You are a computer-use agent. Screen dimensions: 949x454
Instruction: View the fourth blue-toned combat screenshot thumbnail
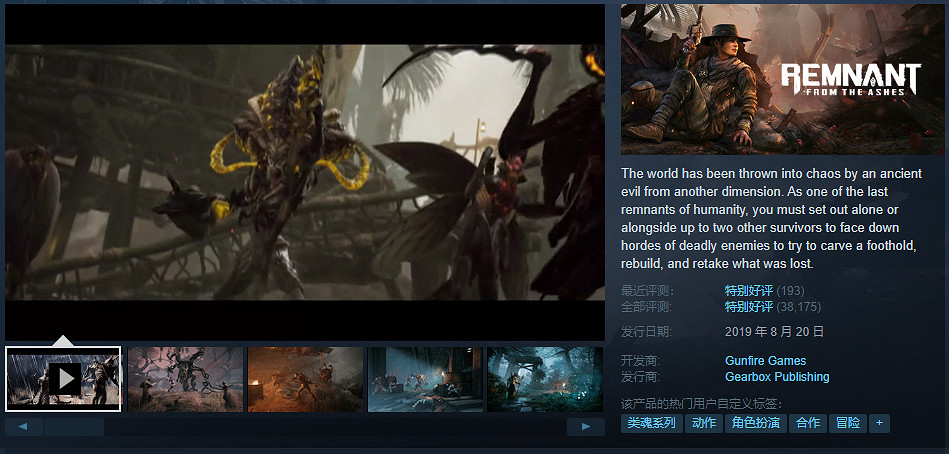coord(425,379)
